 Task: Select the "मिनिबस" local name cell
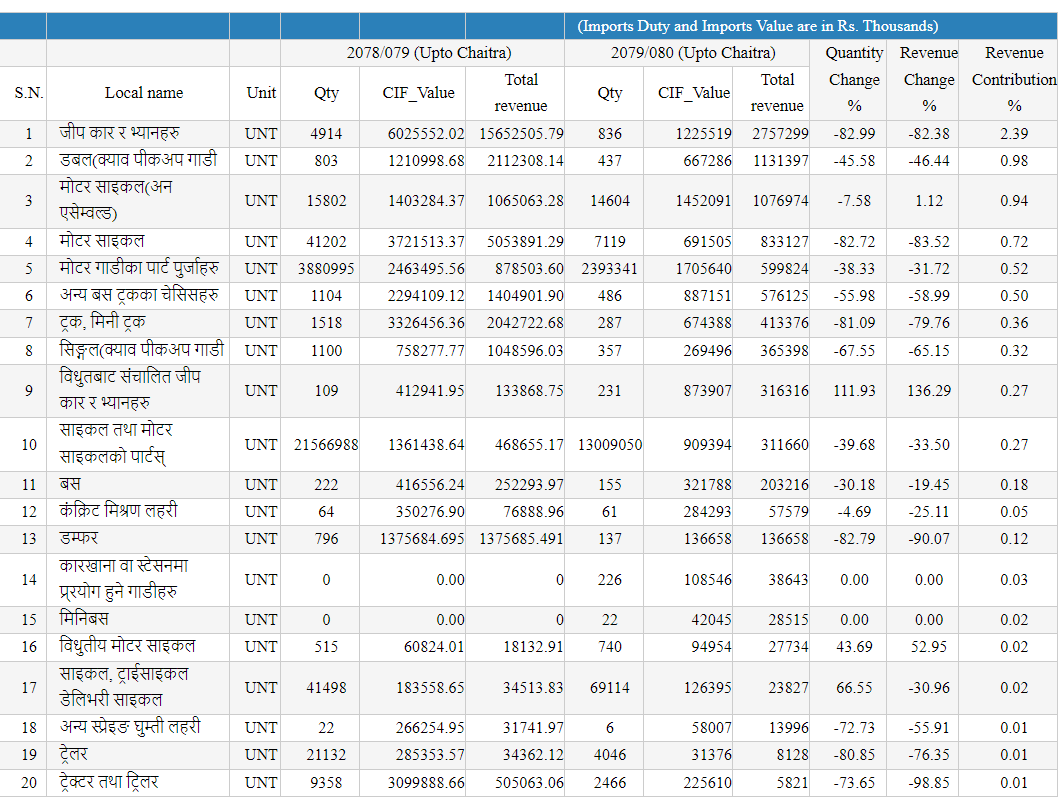(x=86, y=619)
